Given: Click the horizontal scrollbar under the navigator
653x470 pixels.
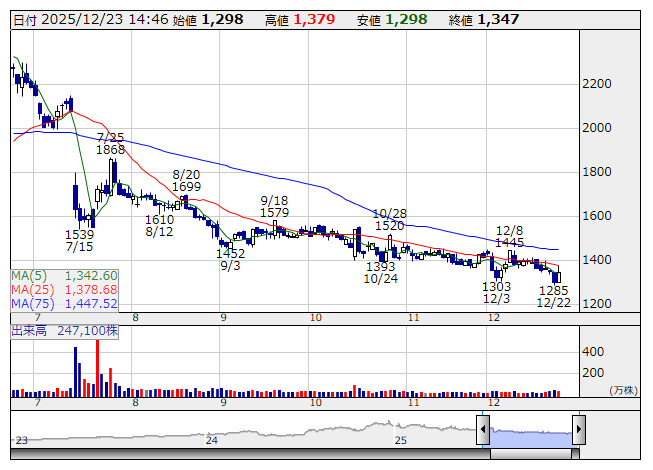Looking at the screenshot, I should 300,451.
